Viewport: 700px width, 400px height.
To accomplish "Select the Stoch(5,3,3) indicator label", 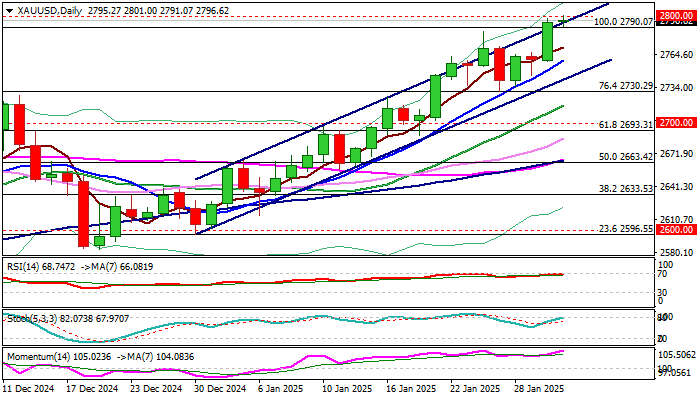I will click(x=31, y=319).
